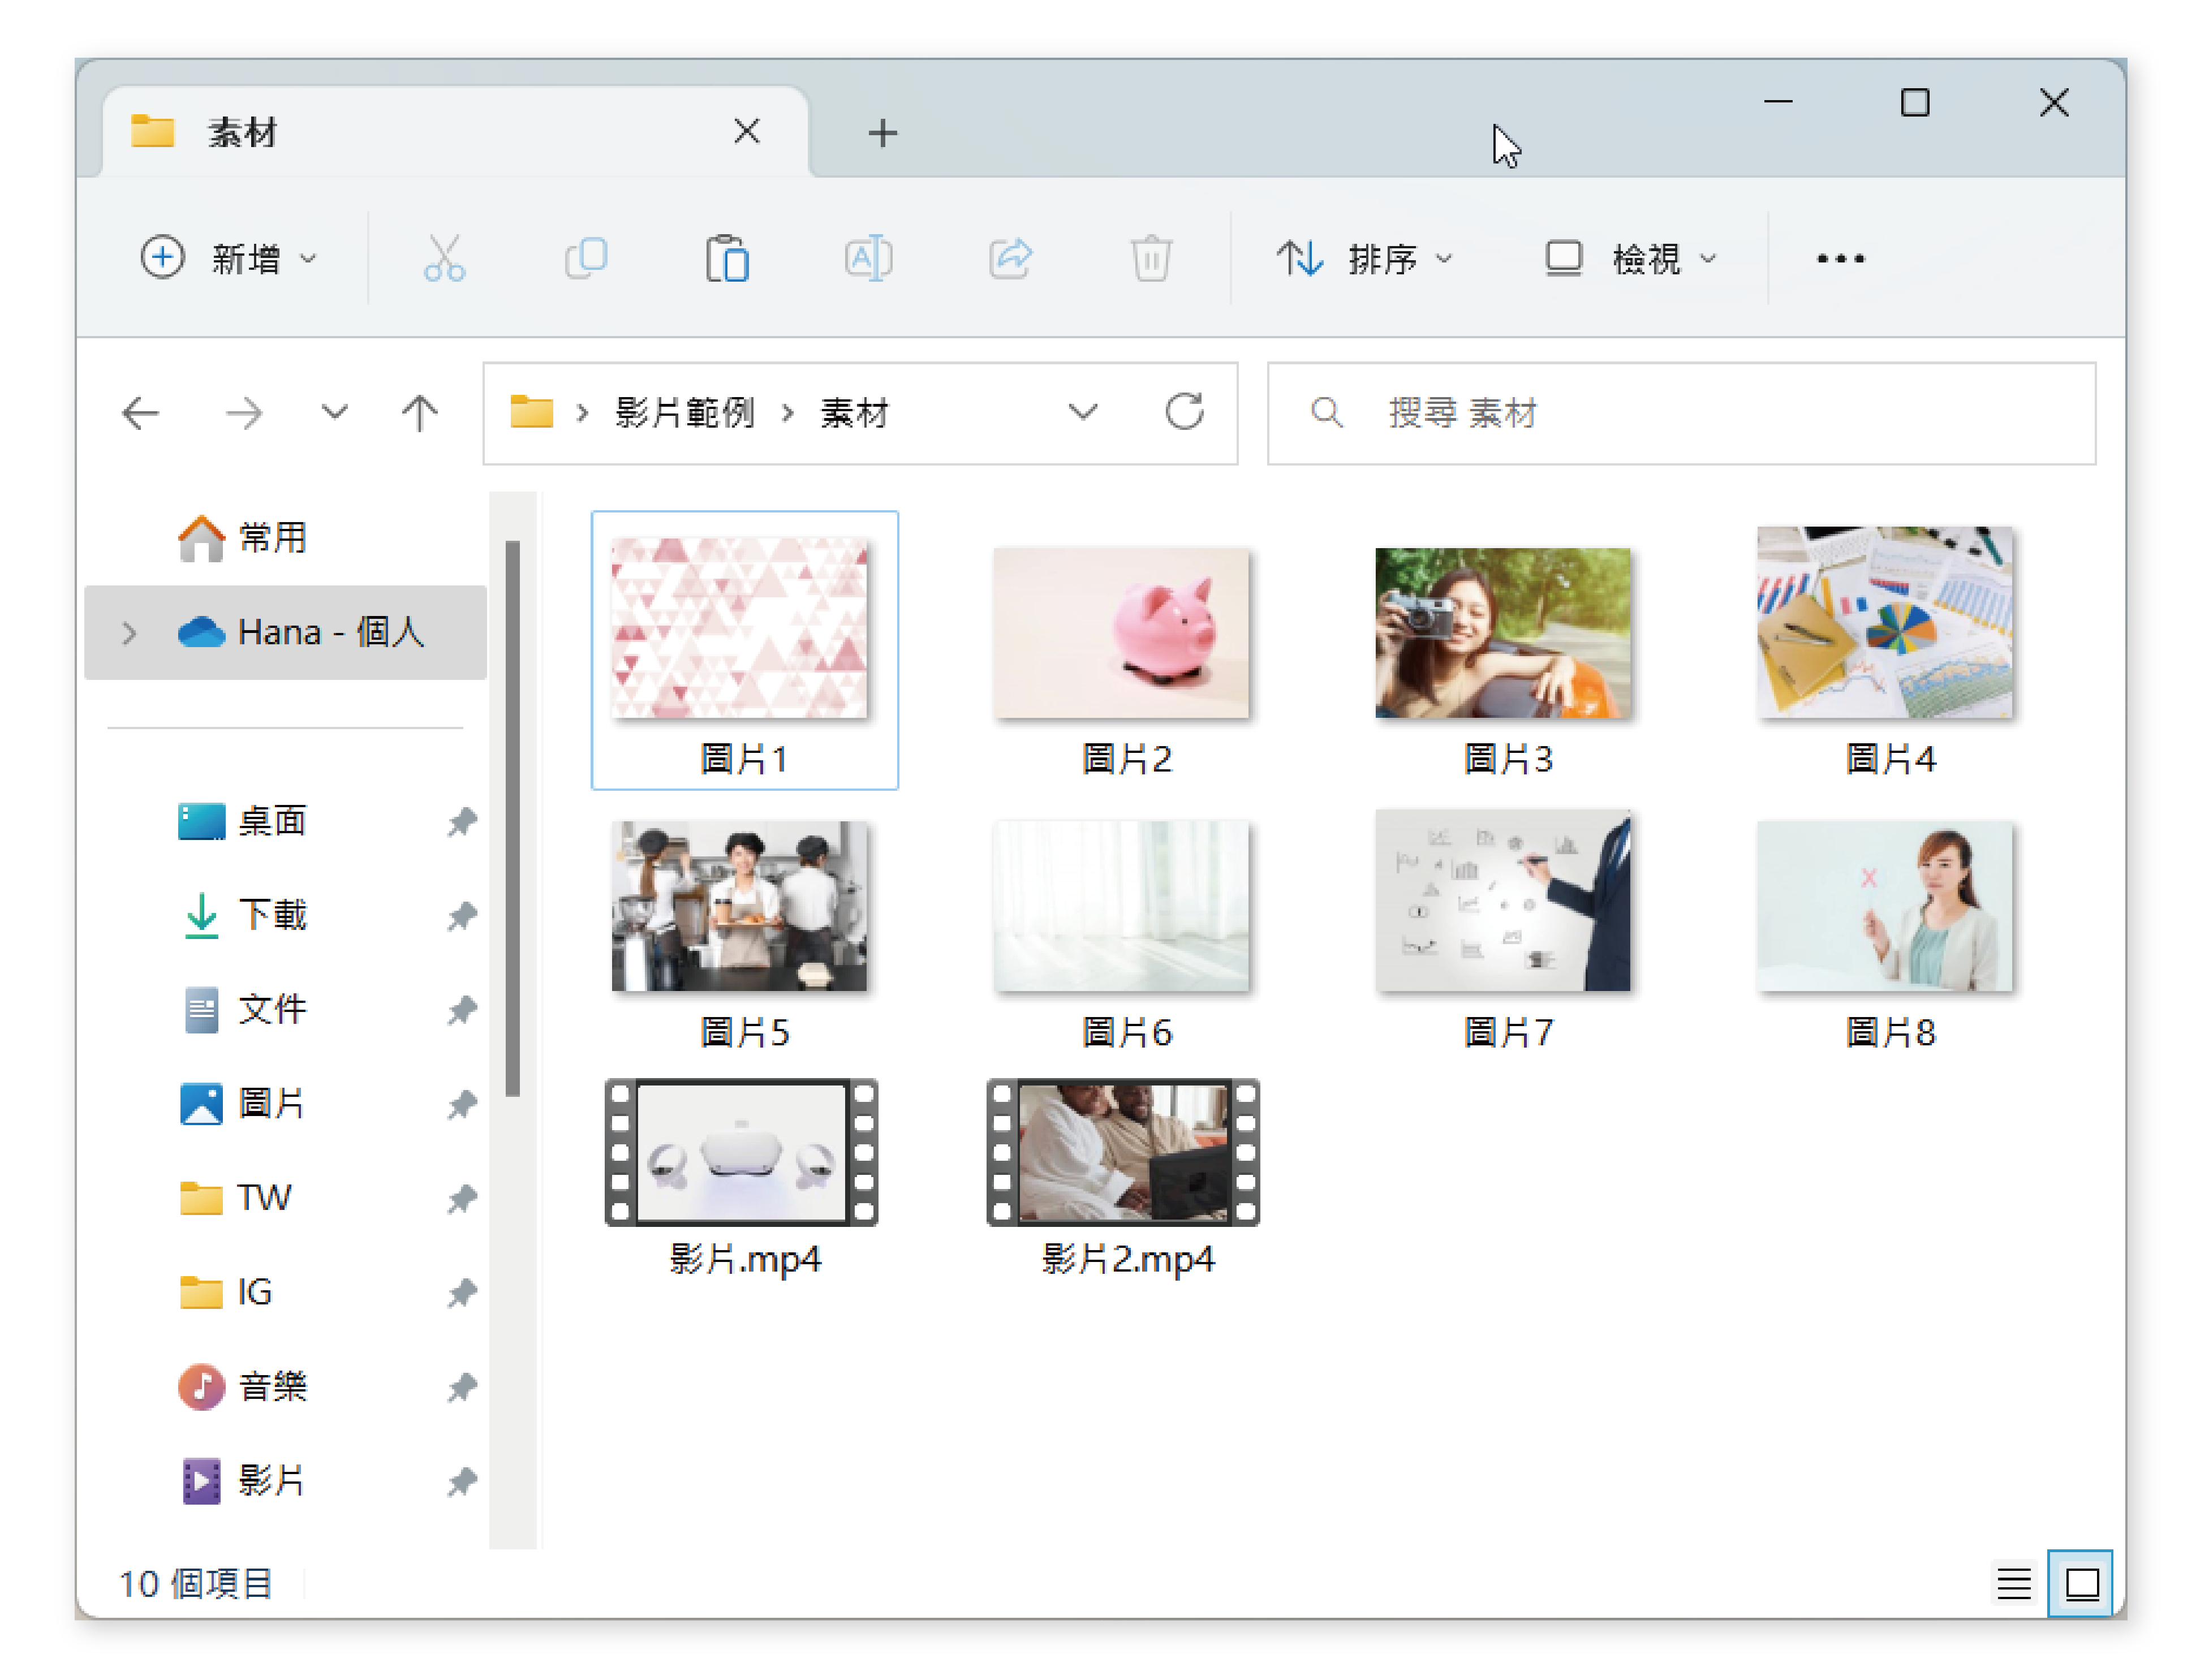Go up one folder level
The height and width of the screenshot is (1680, 2196).
coord(419,412)
